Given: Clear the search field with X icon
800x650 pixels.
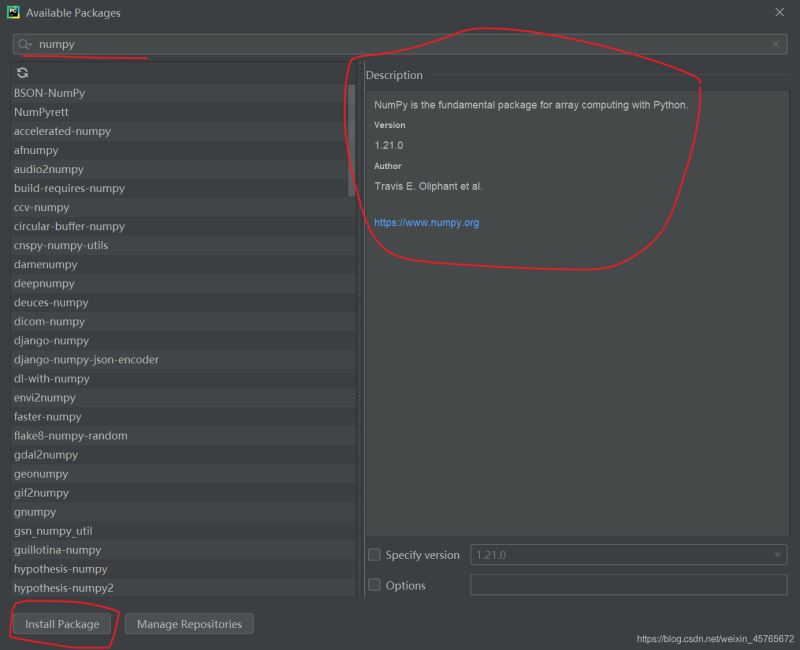Looking at the screenshot, I should coord(775,45).
